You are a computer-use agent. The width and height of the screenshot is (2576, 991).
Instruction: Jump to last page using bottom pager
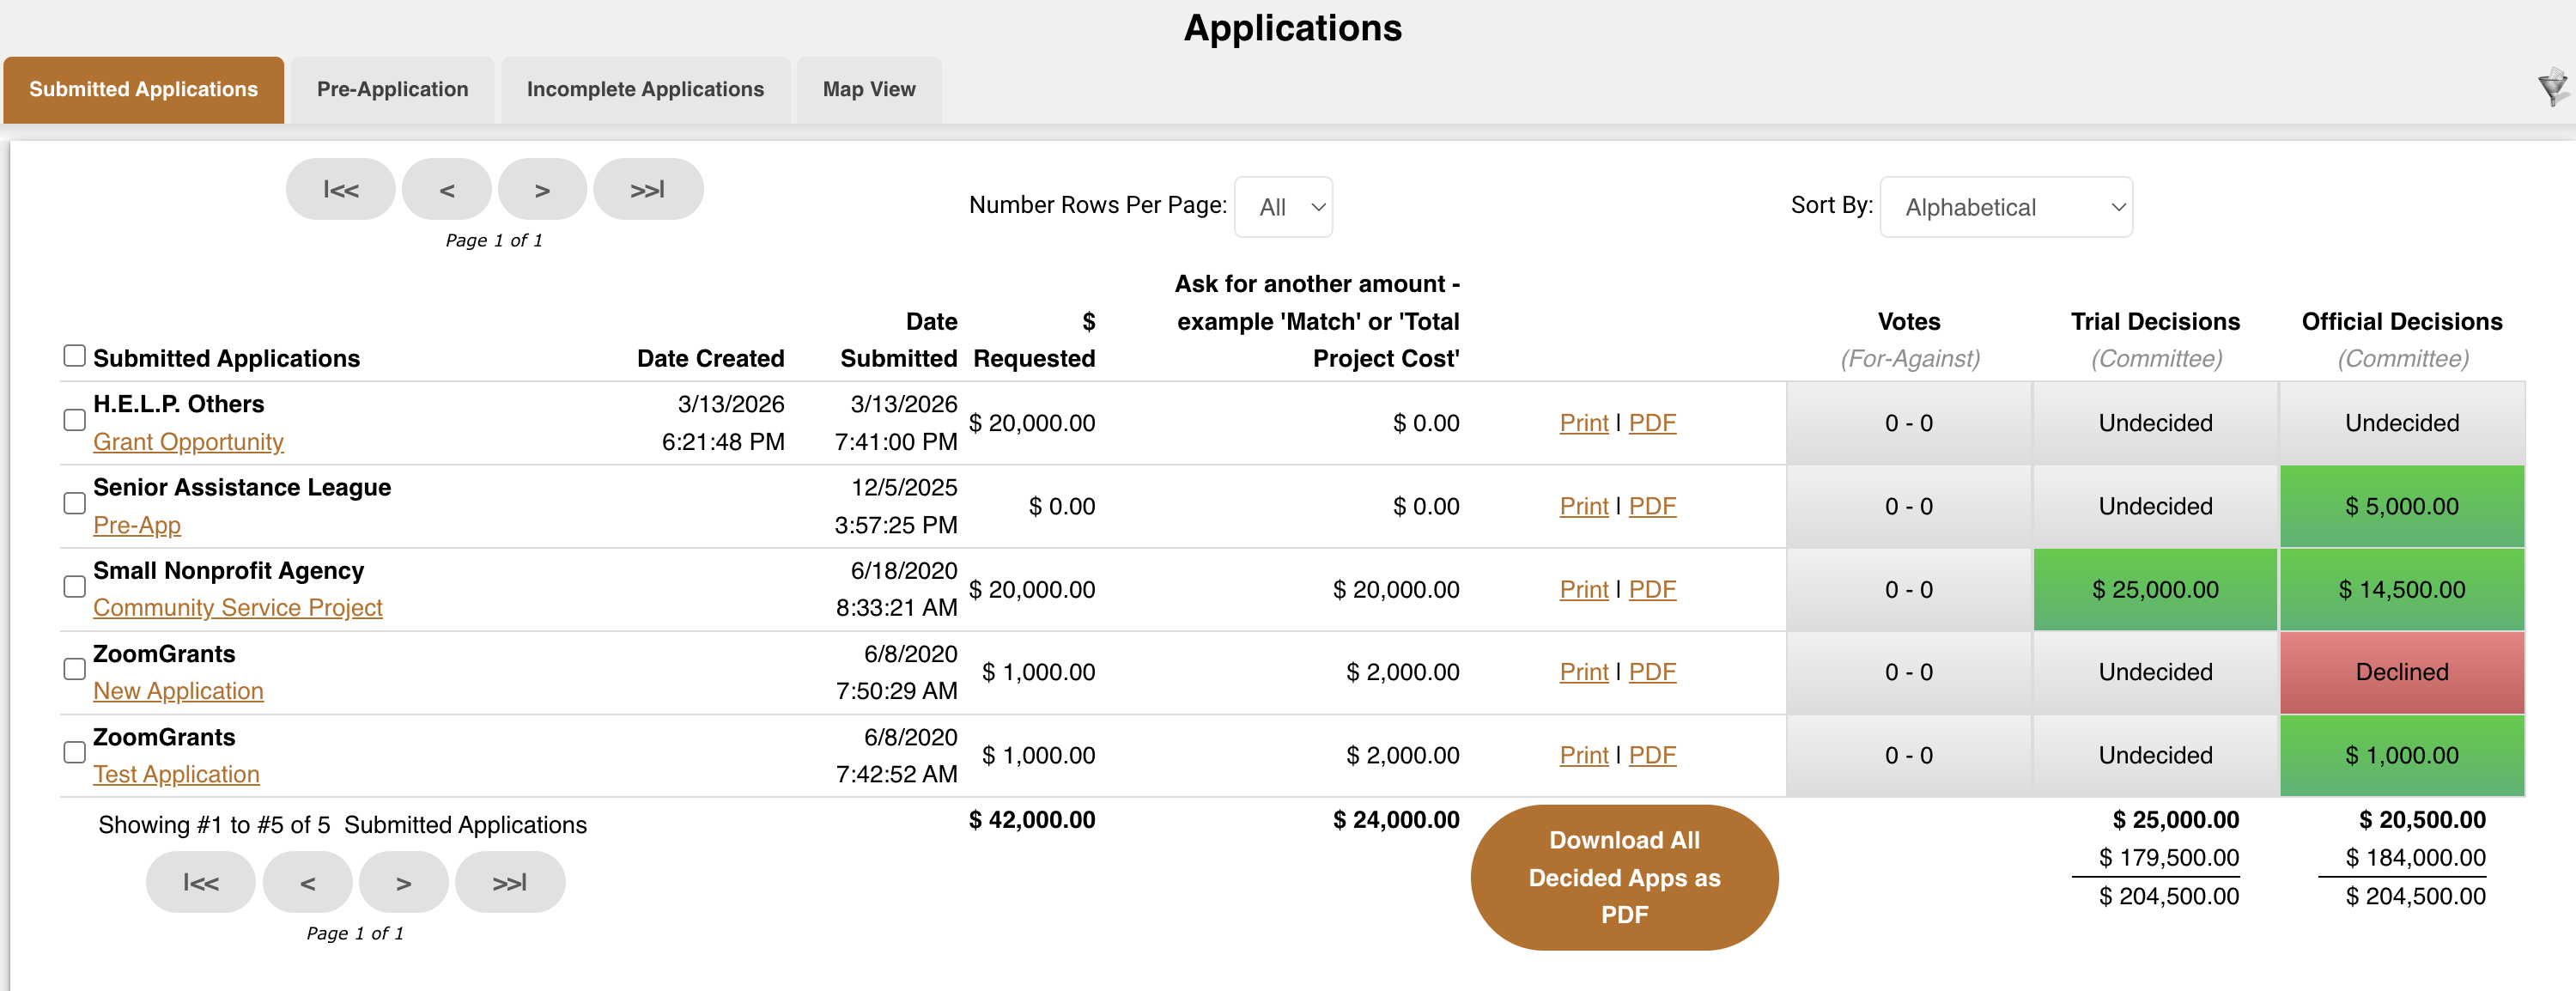(x=509, y=882)
